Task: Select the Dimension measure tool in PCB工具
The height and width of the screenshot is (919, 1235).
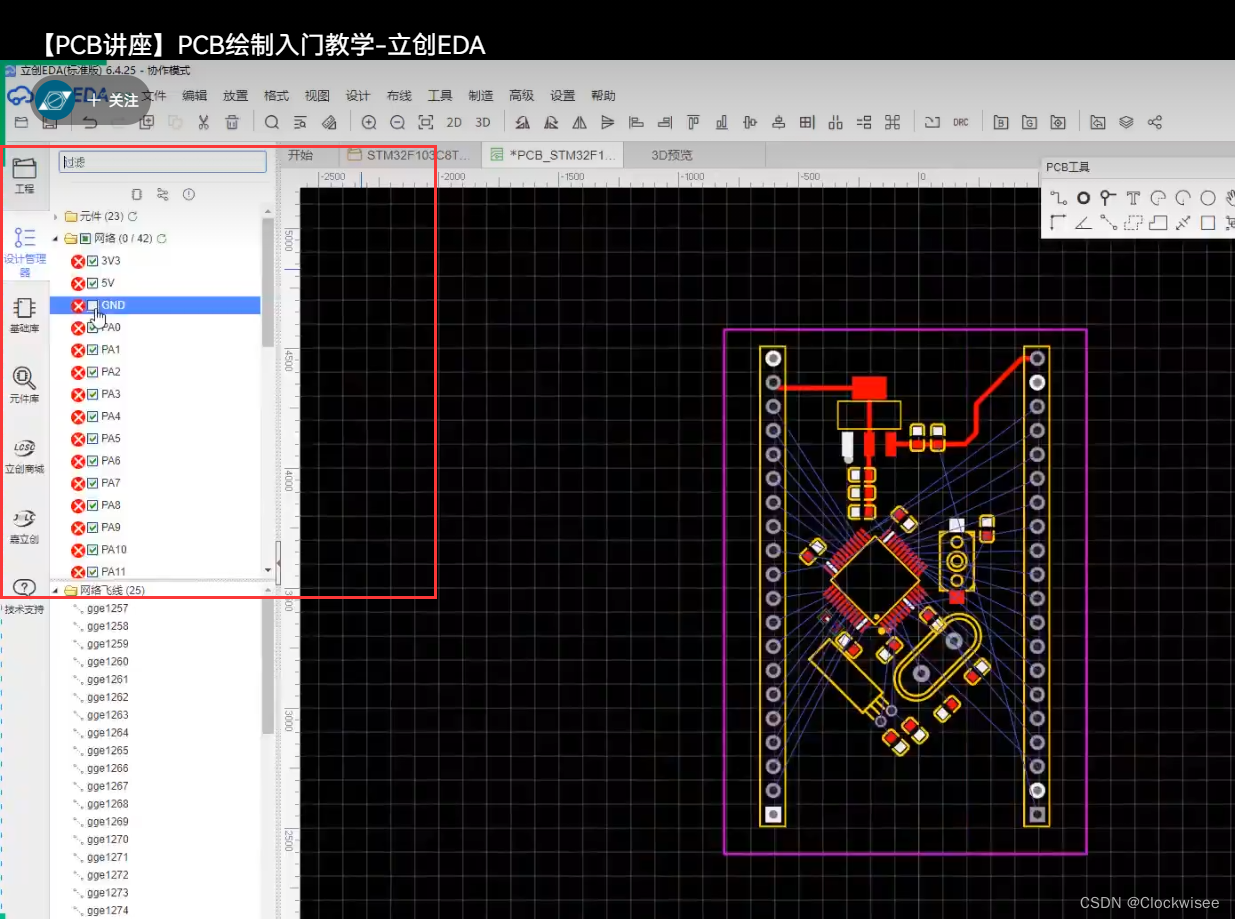Action: pos(1183,223)
